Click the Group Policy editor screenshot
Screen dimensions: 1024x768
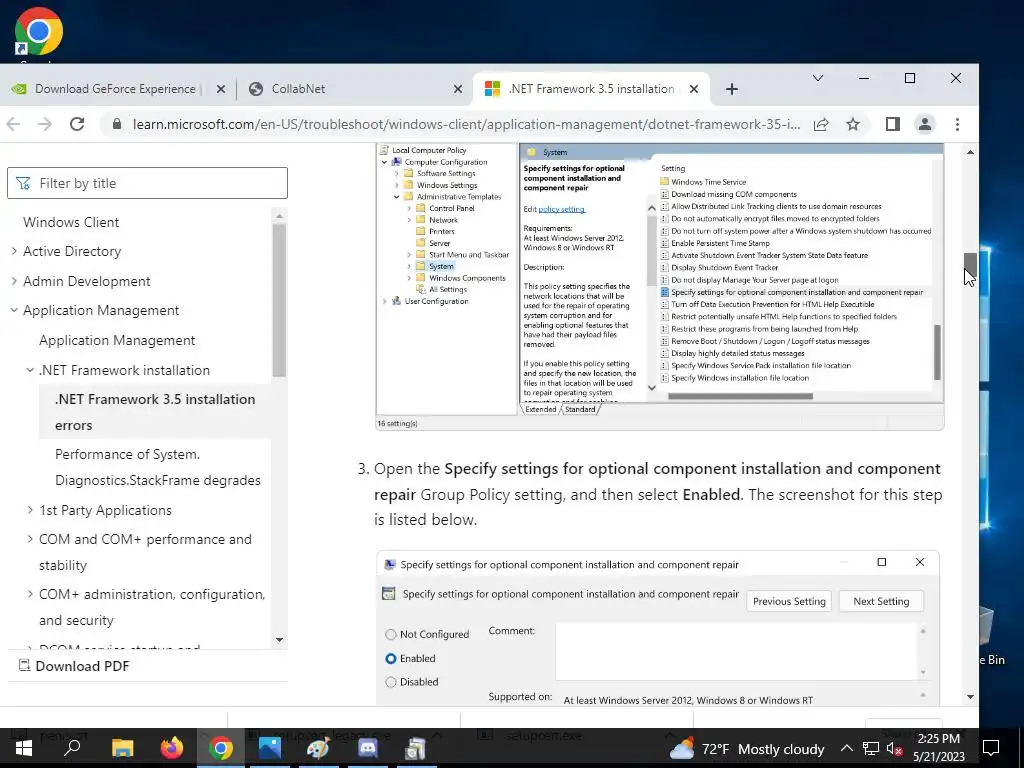660,286
